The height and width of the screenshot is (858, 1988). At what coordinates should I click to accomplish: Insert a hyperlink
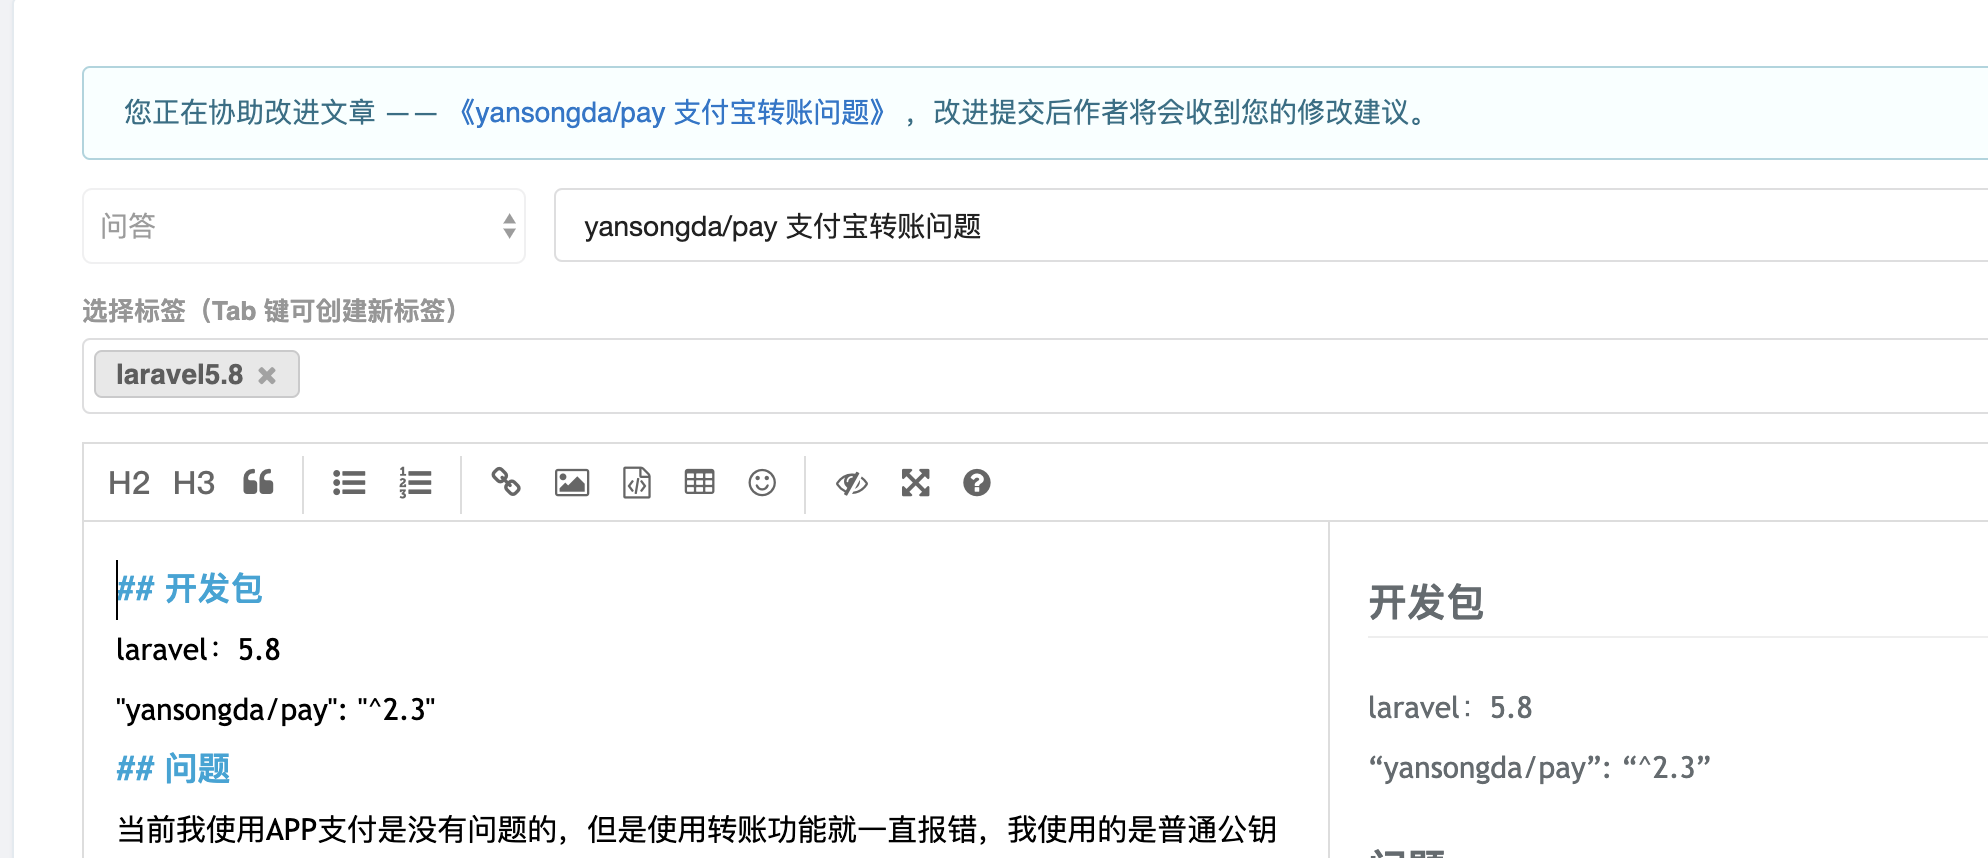[x=506, y=482]
